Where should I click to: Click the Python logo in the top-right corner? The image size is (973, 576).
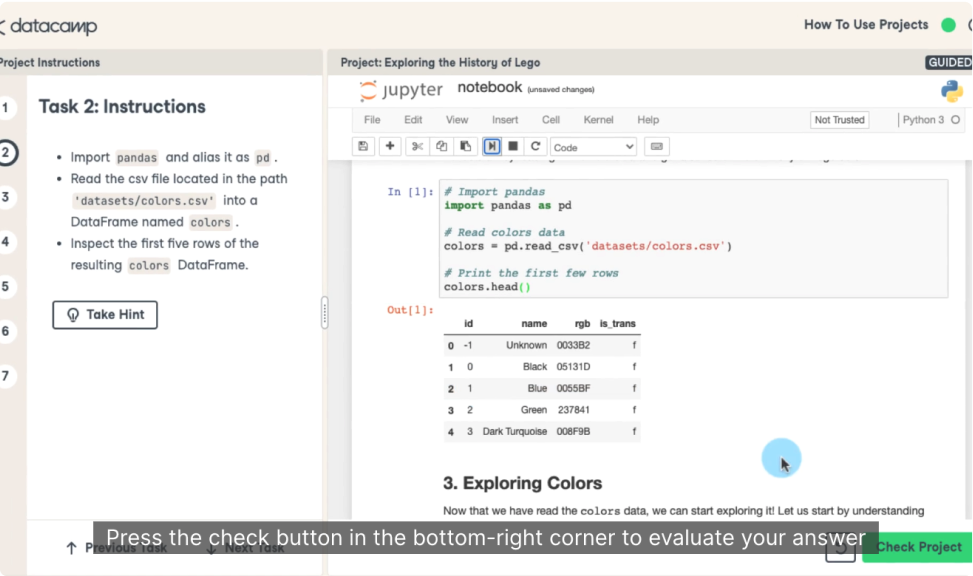click(x=952, y=90)
